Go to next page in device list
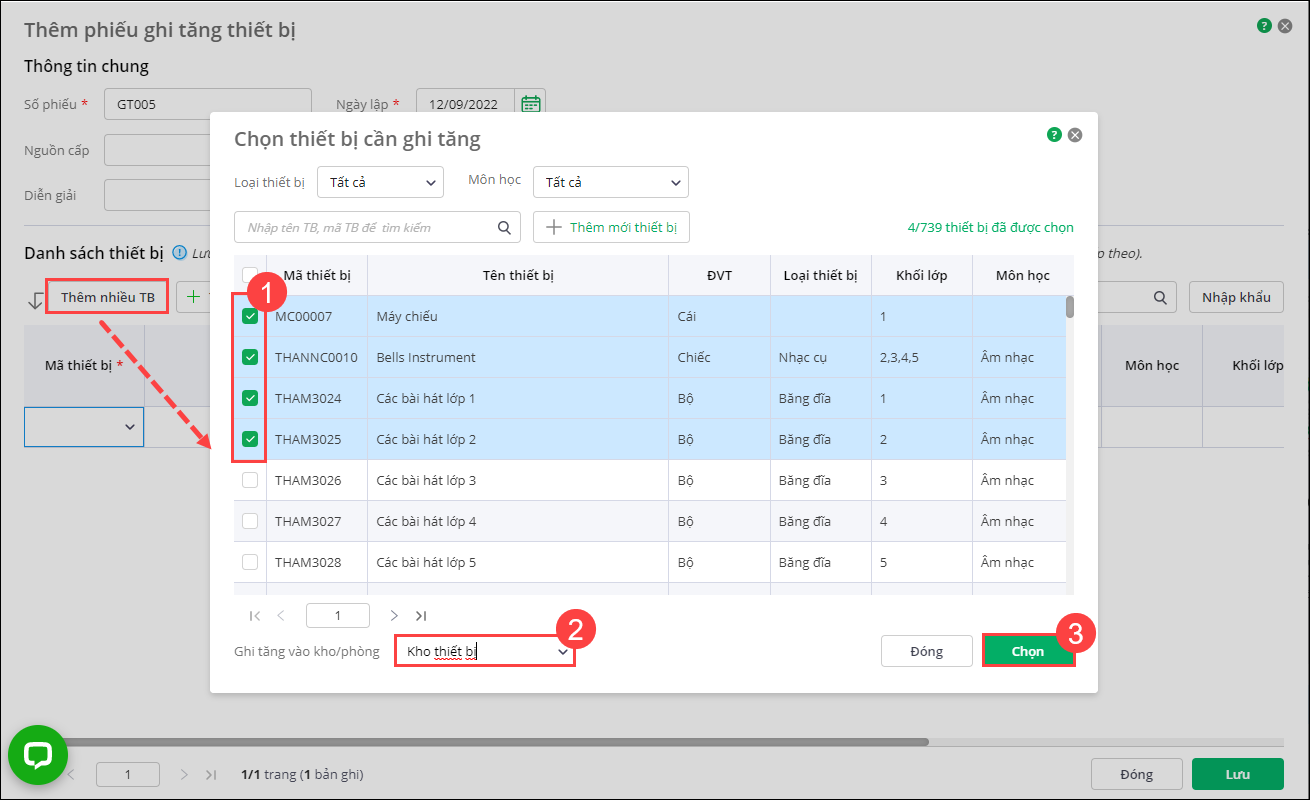Screen dimensions: 1310x800 pyautogui.click(x=394, y=616)
